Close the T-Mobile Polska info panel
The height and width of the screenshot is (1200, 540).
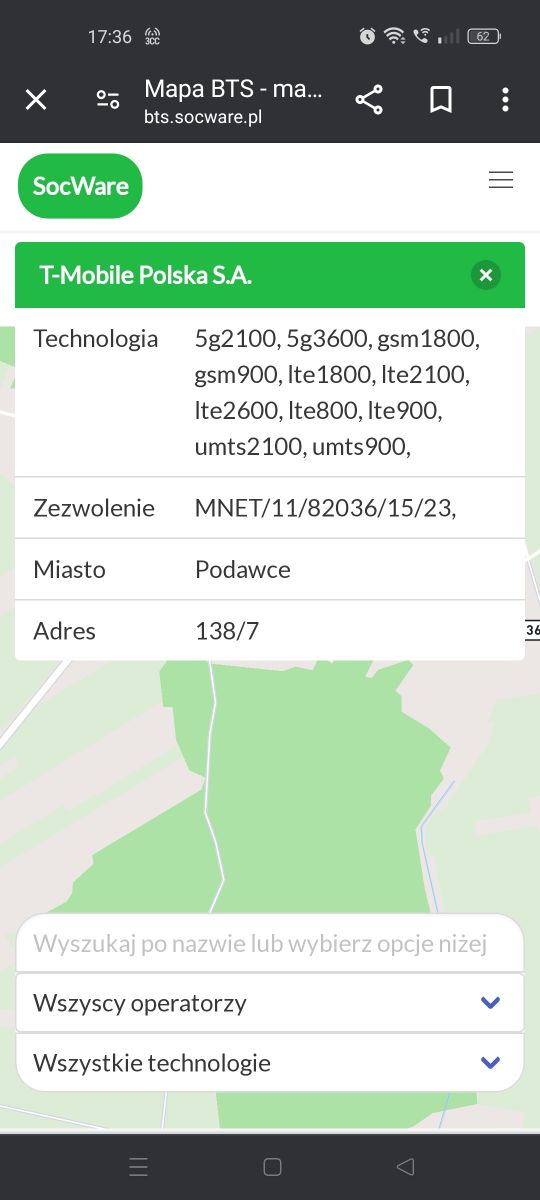point(486,275)
